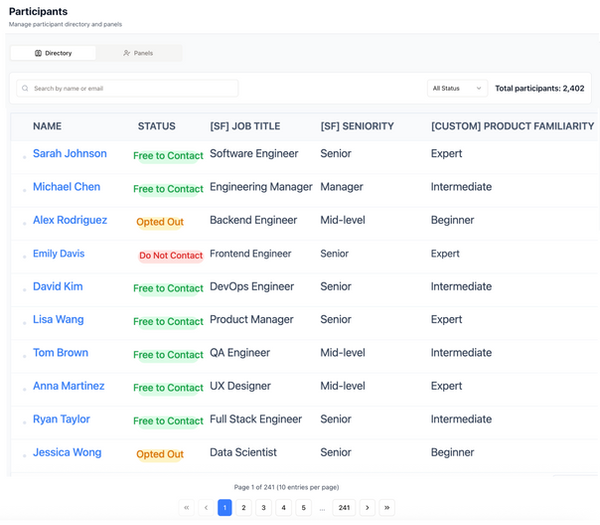600x525 pixels.
Task: Click the Search by name or email field
Action: click(127, 88)
